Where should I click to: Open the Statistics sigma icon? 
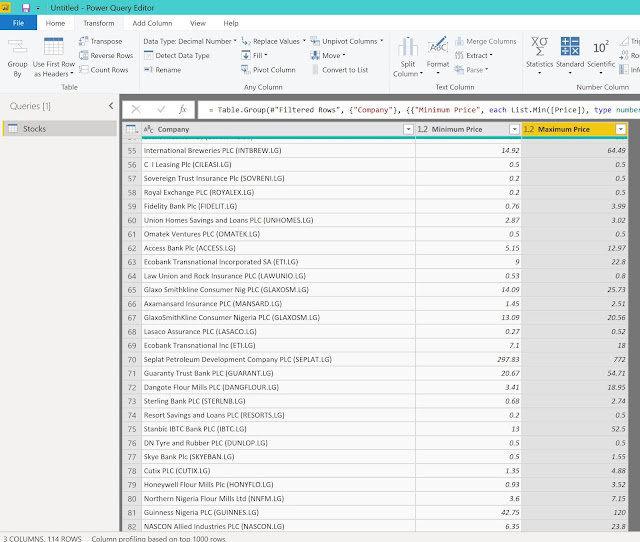pyautogui.click(x=539, y=46)
